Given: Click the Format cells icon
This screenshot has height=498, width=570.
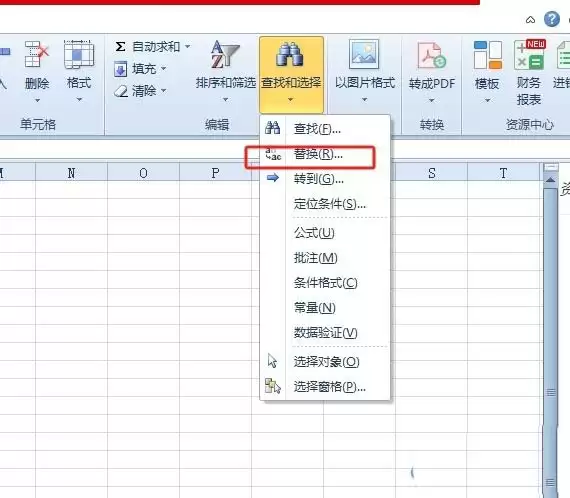Looking at the screenshot, I should [x=79, y=55].
